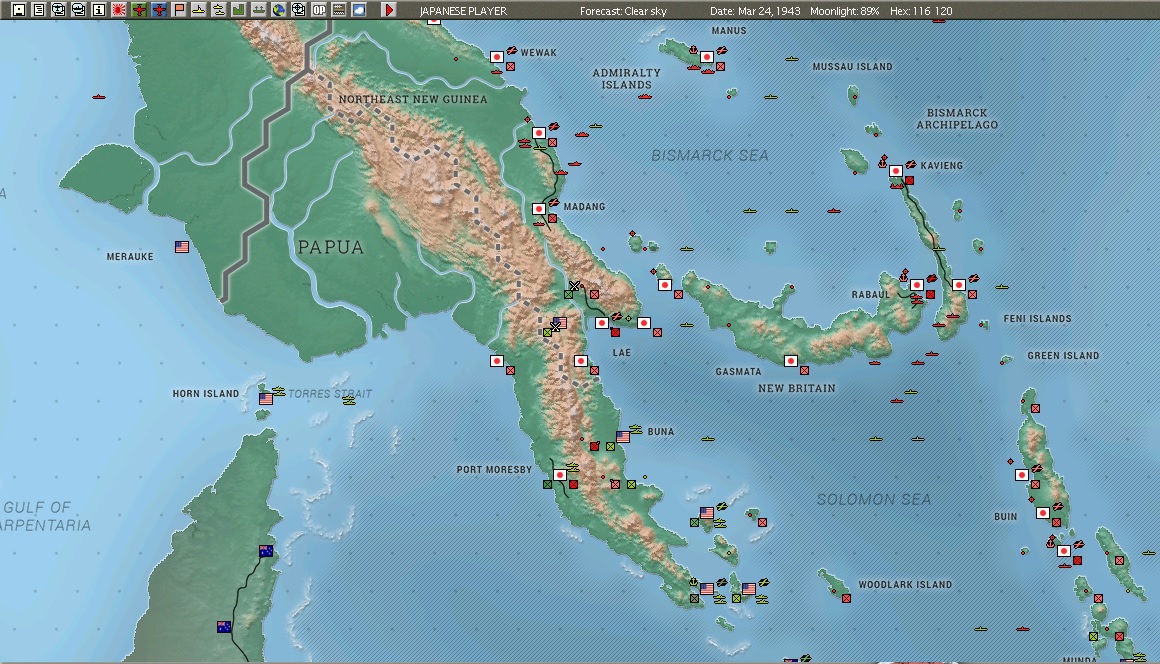Click the Japanese base flag at Madang

(539, 209)
